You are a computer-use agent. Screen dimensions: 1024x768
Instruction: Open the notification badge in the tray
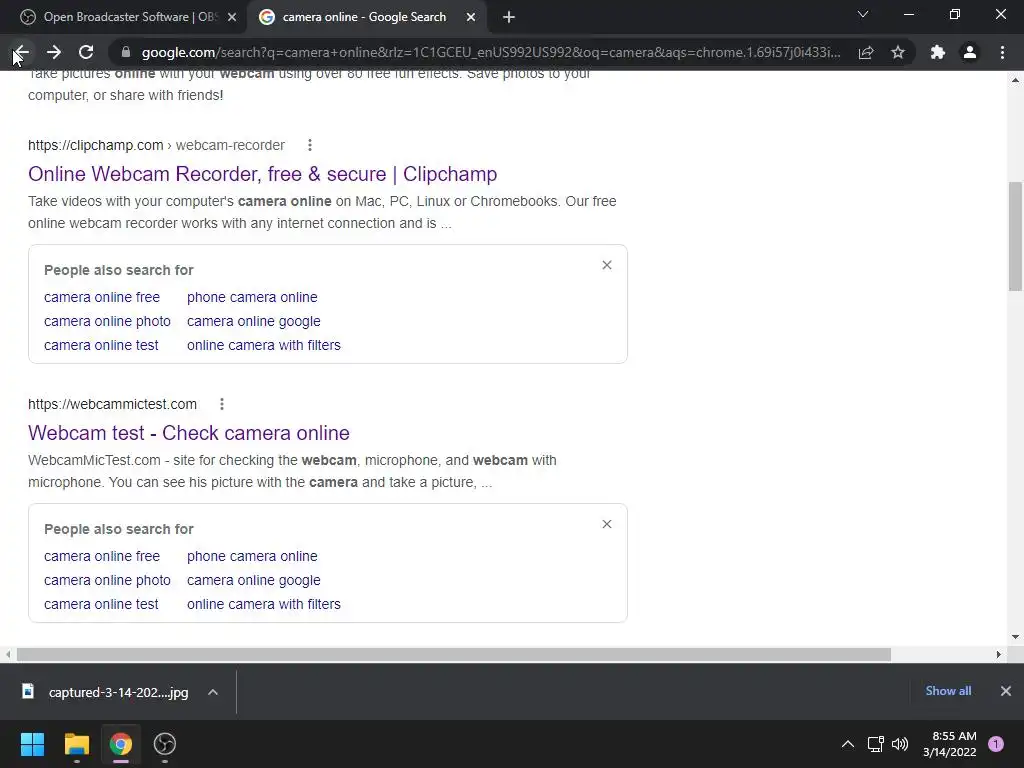tap(996, 744)
